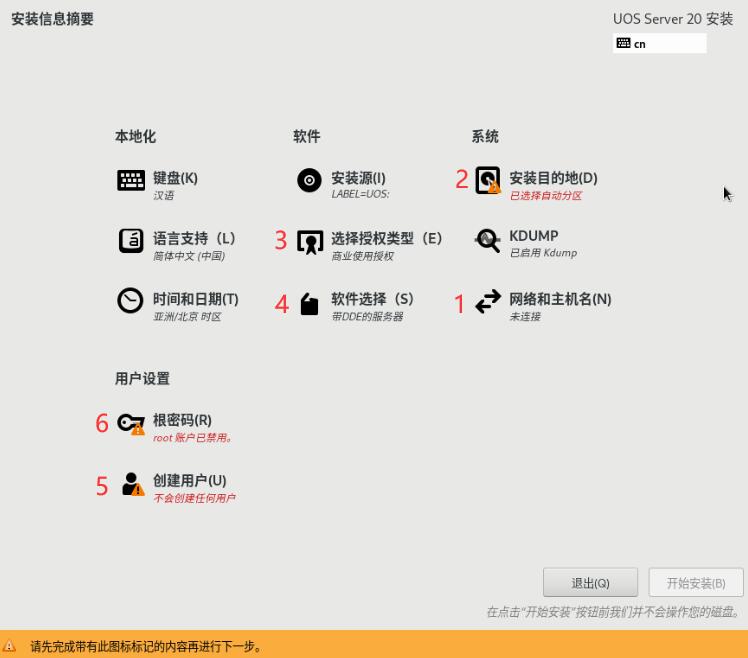Open the KDUMP magnifier icon
Screen dimensions: 748x658
(x=488, y=241)
